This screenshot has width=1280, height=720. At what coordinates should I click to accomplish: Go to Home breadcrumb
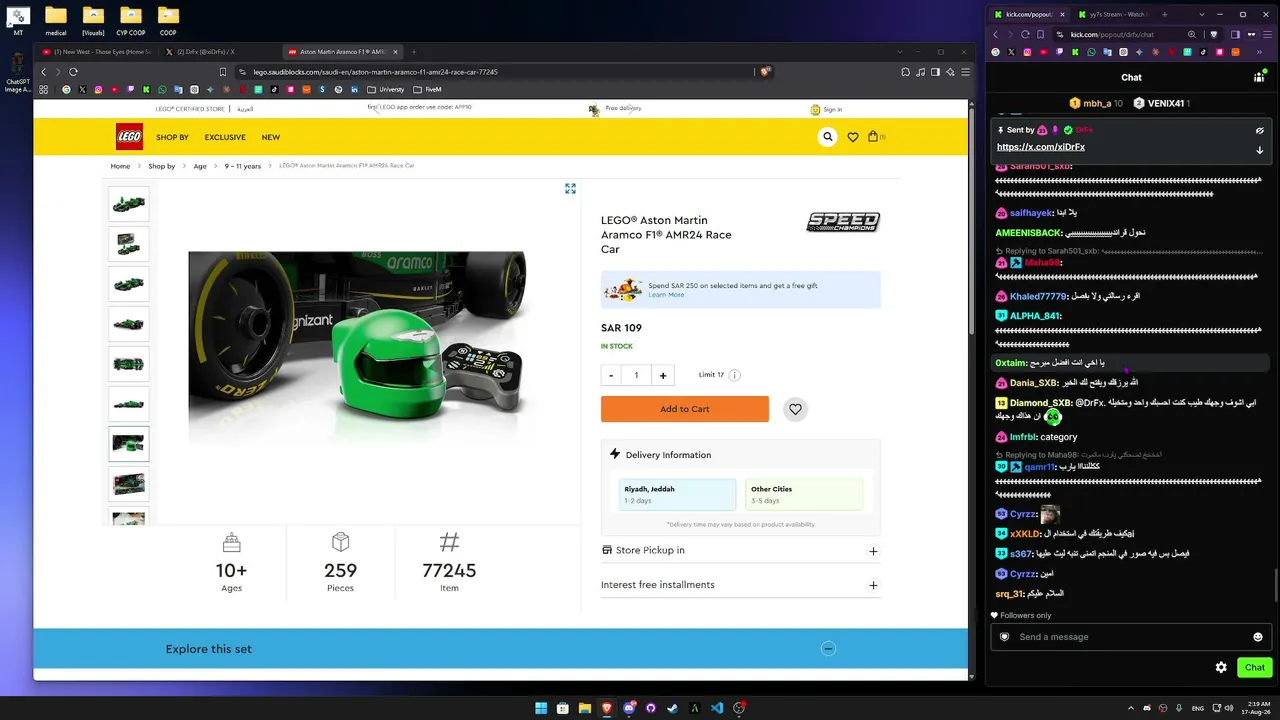pyautogui.click(x=120, y=166)
